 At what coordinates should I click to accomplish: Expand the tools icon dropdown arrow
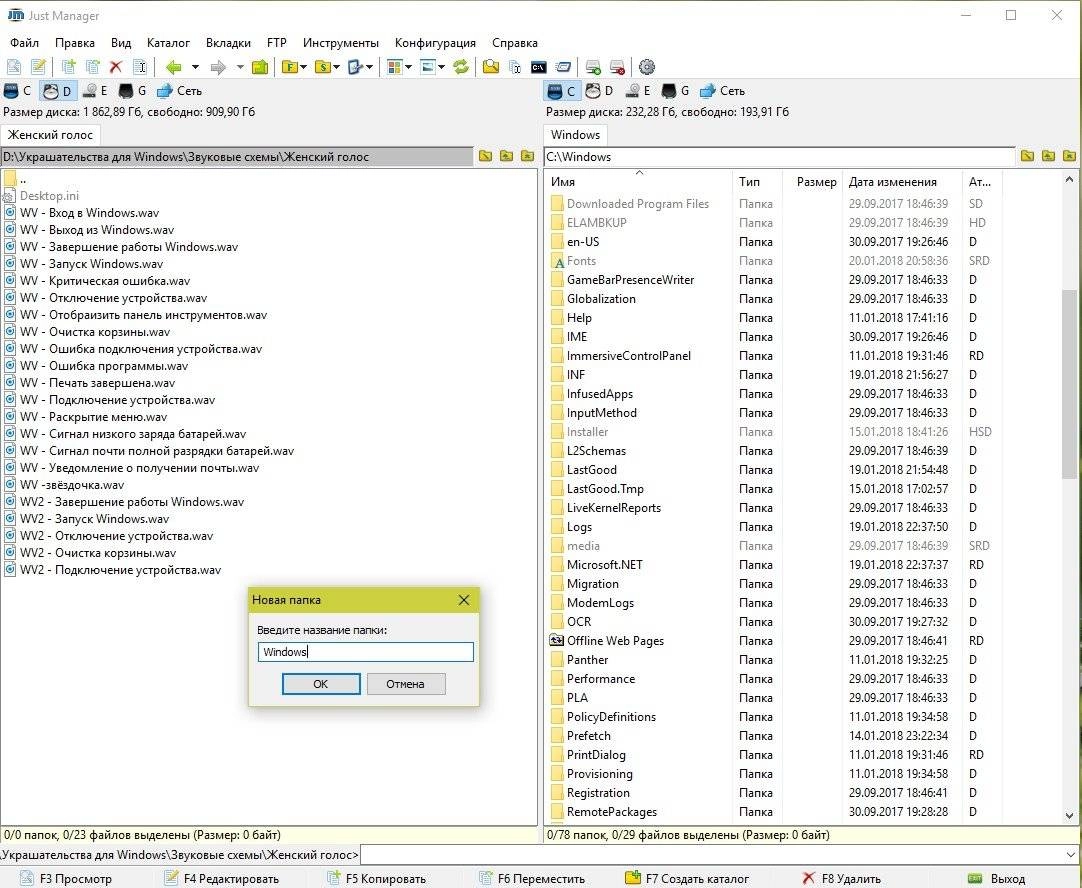[x=370, y=67]
